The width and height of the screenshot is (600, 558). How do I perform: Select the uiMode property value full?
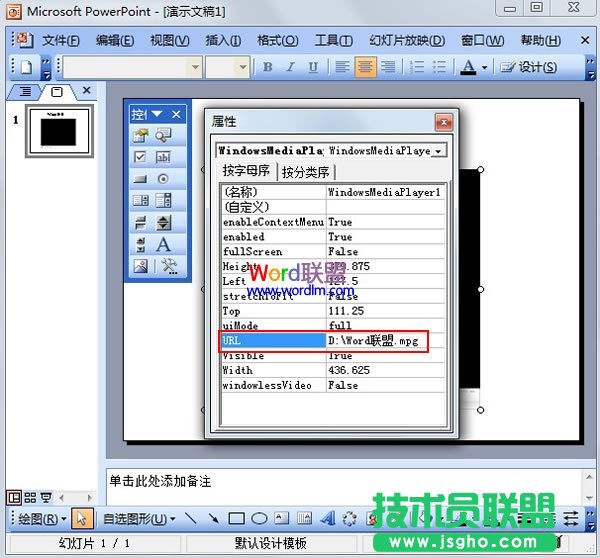pyautogui.click(x=385, y=326)
